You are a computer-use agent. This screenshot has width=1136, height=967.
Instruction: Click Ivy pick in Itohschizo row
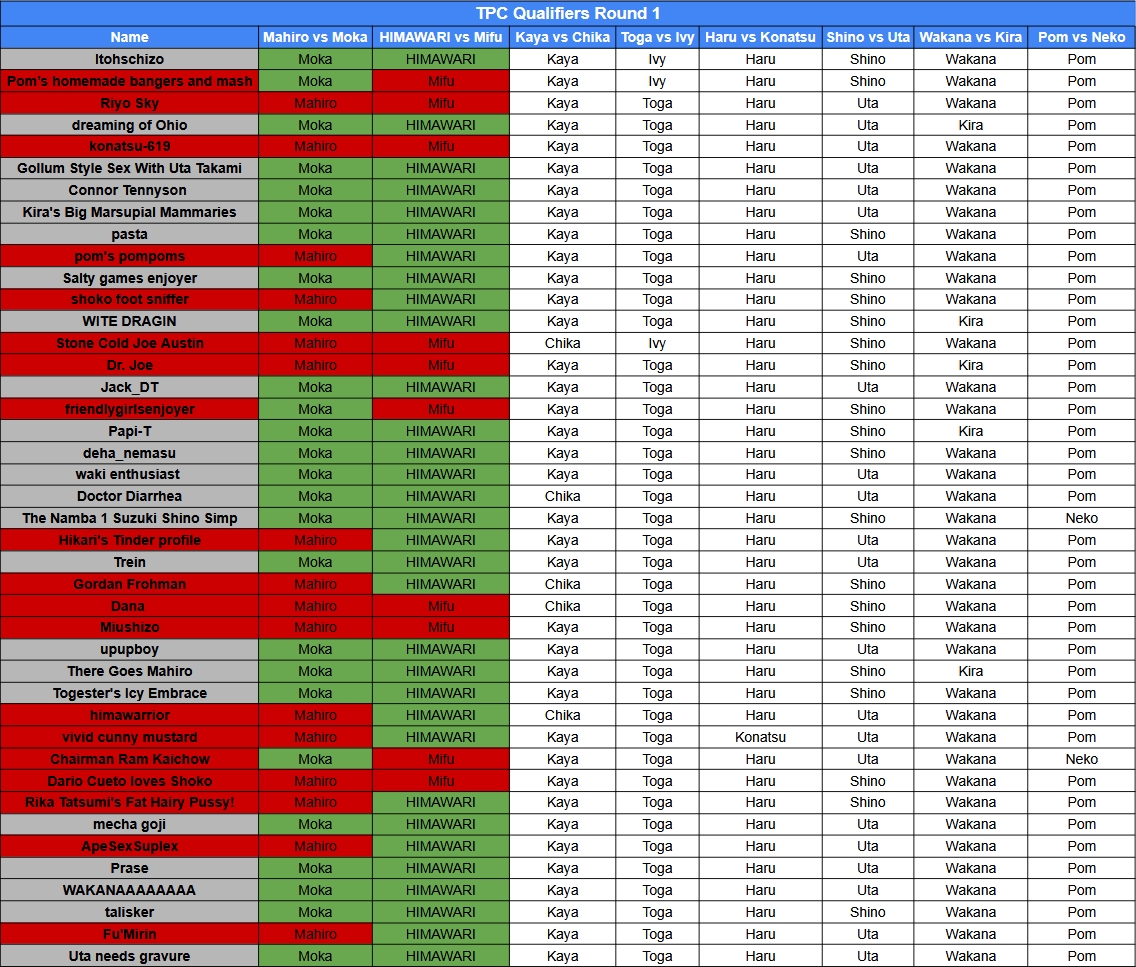pos(657,59)
